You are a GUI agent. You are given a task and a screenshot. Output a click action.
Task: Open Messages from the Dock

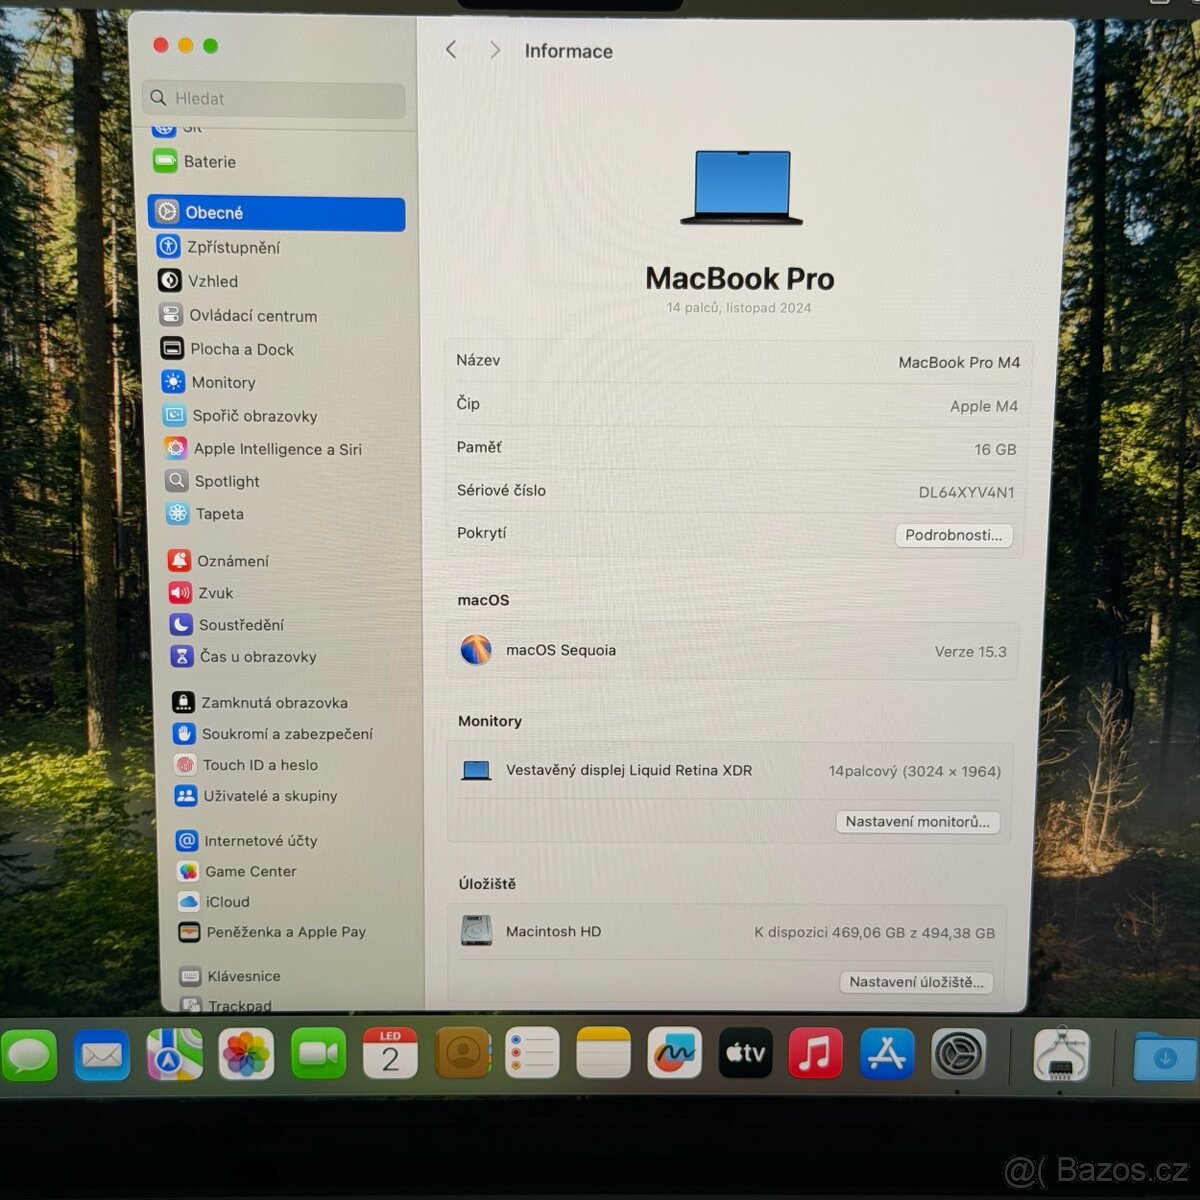pos(29,1056)
